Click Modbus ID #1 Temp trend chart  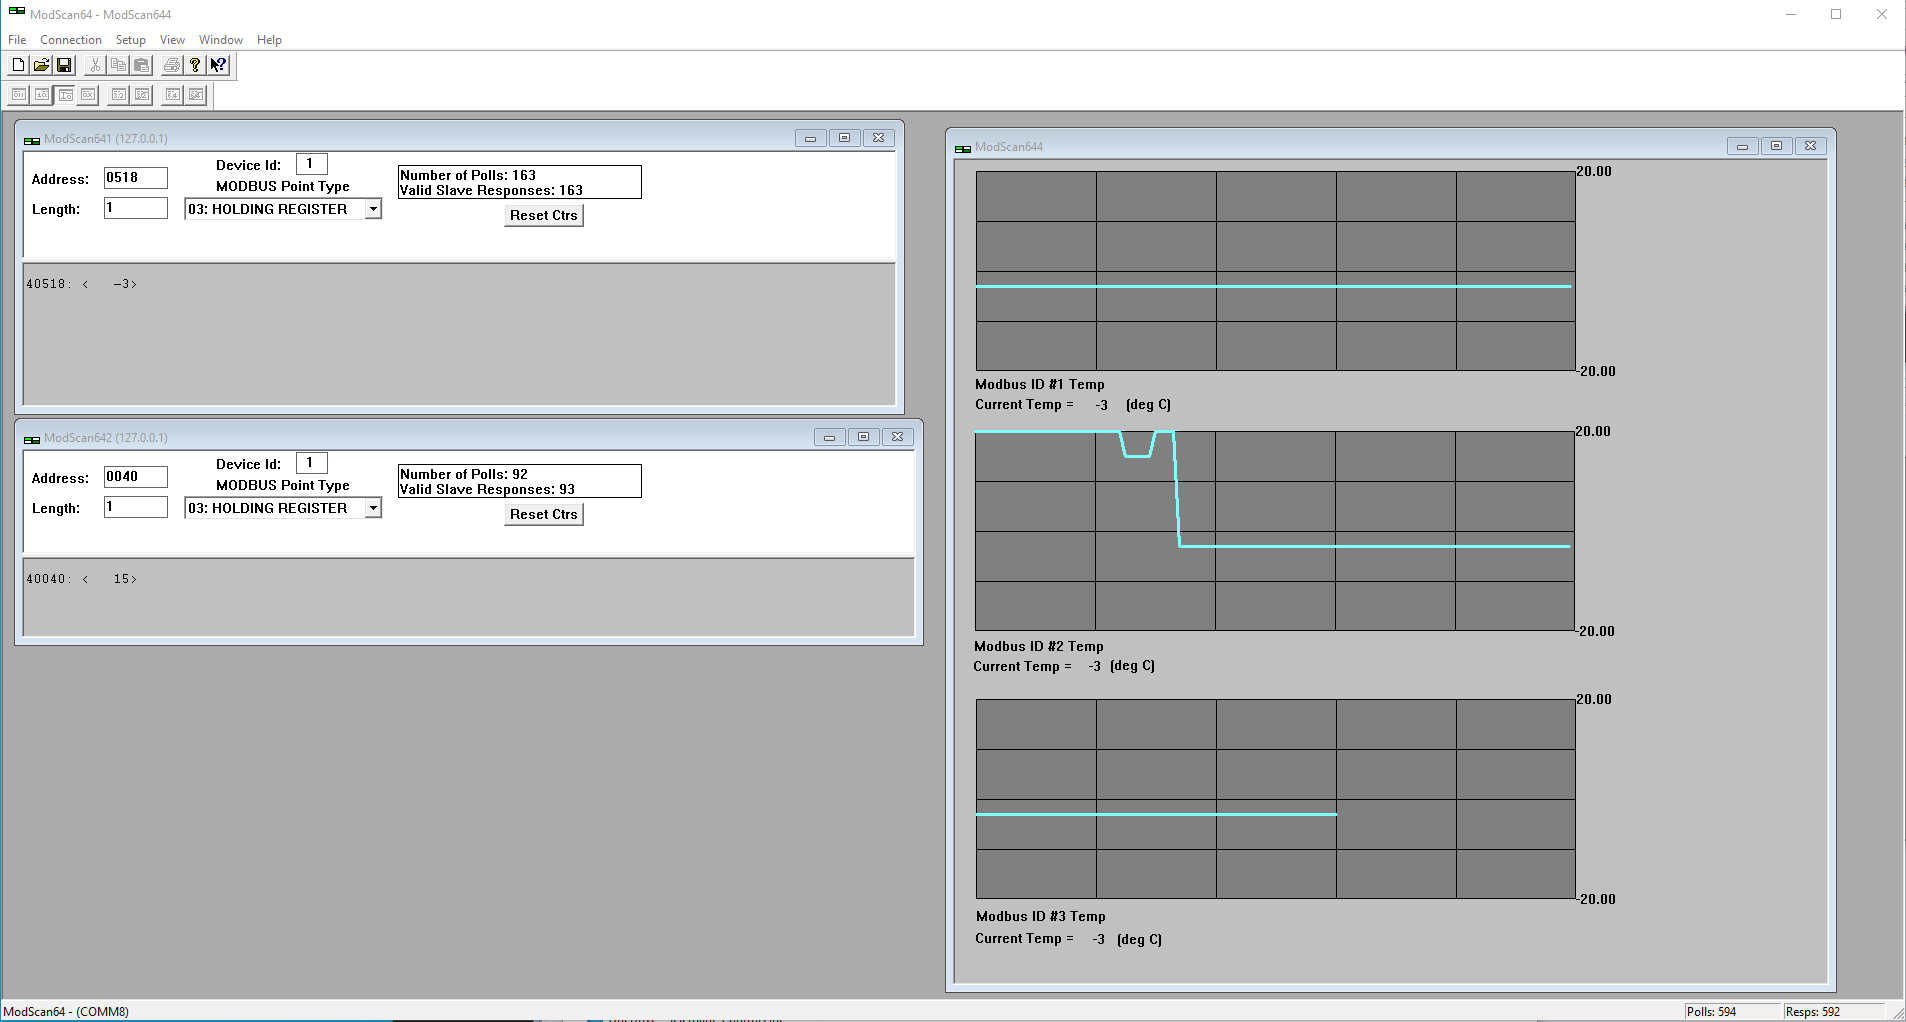coord(1276,271)
